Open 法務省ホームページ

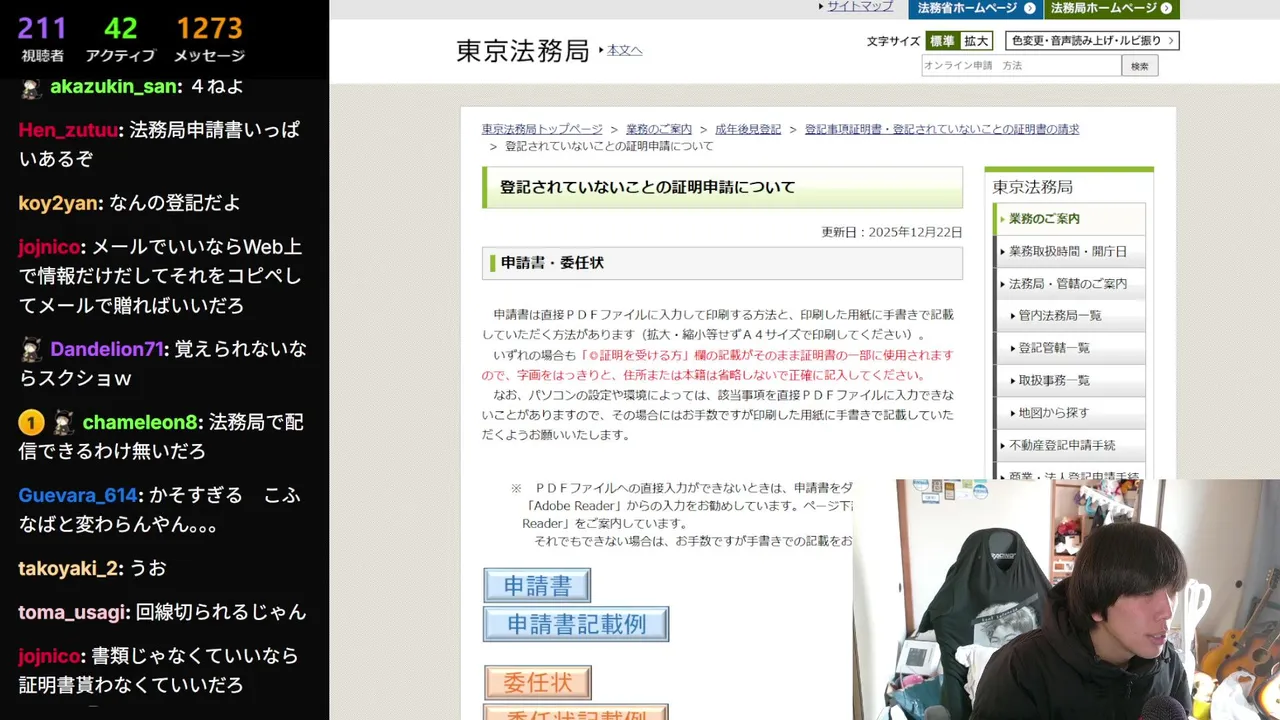click(x=975, y=8)
